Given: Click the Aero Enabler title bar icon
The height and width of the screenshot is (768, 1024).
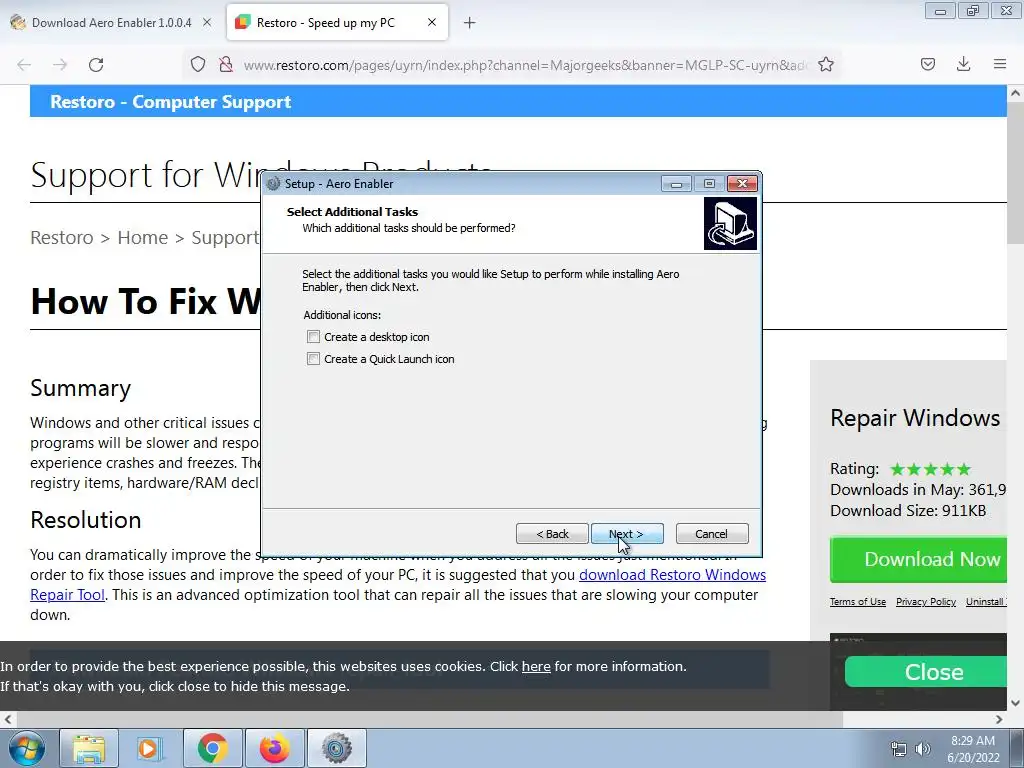Looking at the screenshot, I should (x=274, y=184).
